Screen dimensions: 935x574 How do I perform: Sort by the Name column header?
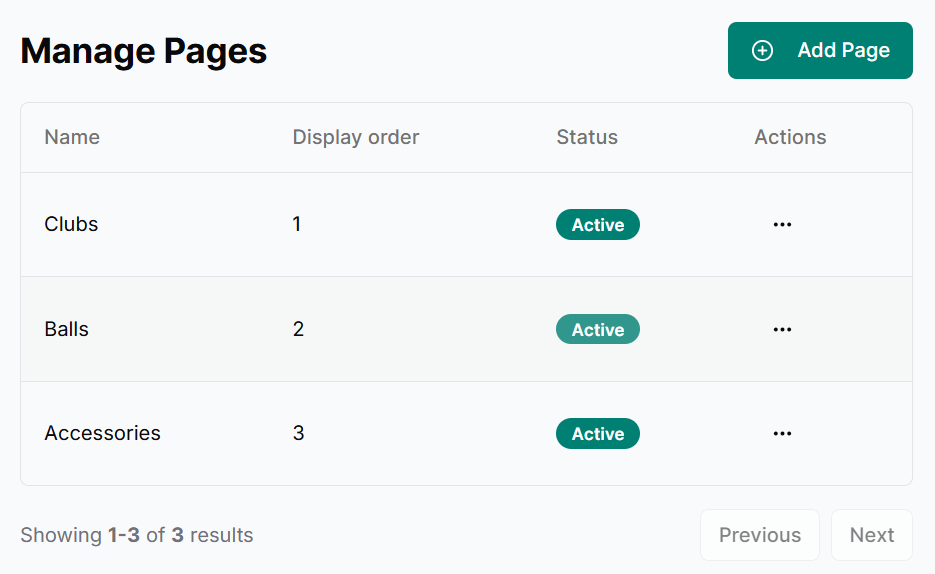[x=72, y=137]
